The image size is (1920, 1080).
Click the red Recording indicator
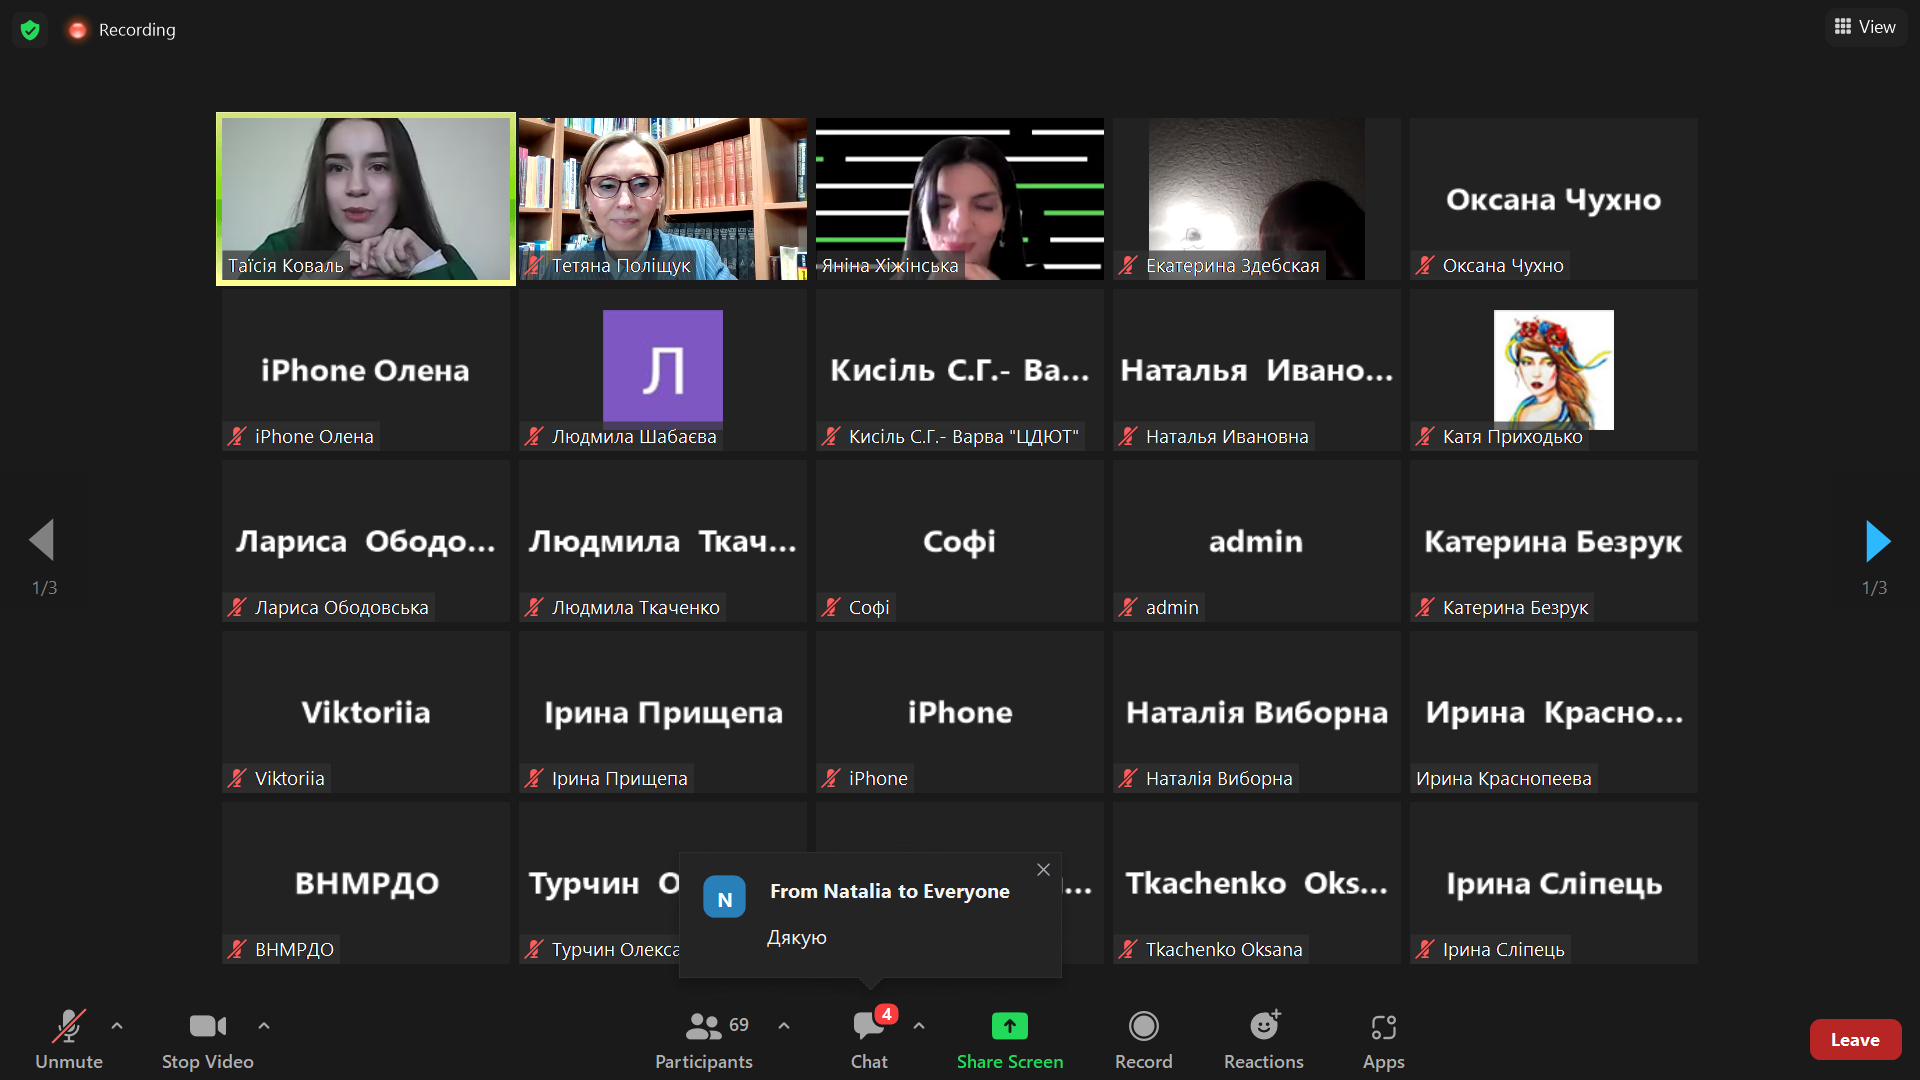(122, 30)
